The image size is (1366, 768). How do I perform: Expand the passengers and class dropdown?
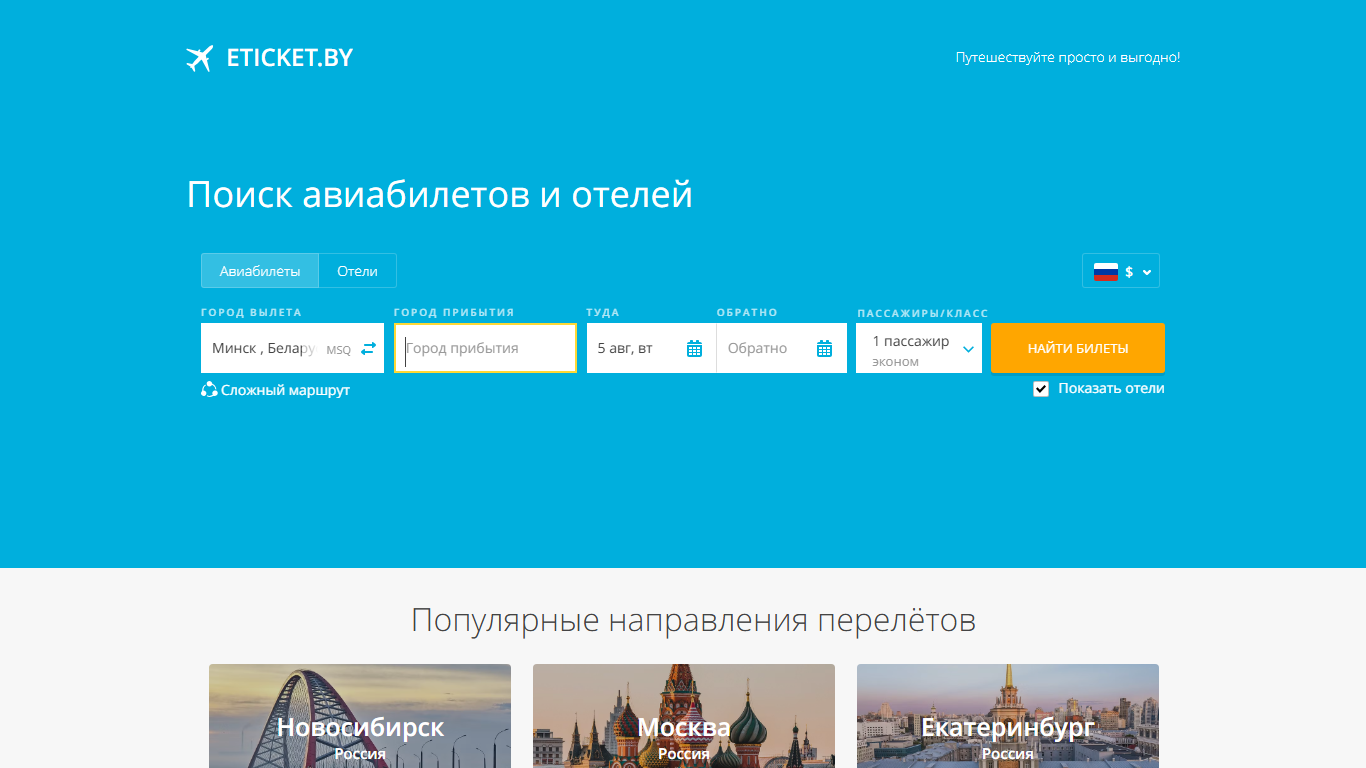coord(919,348)
